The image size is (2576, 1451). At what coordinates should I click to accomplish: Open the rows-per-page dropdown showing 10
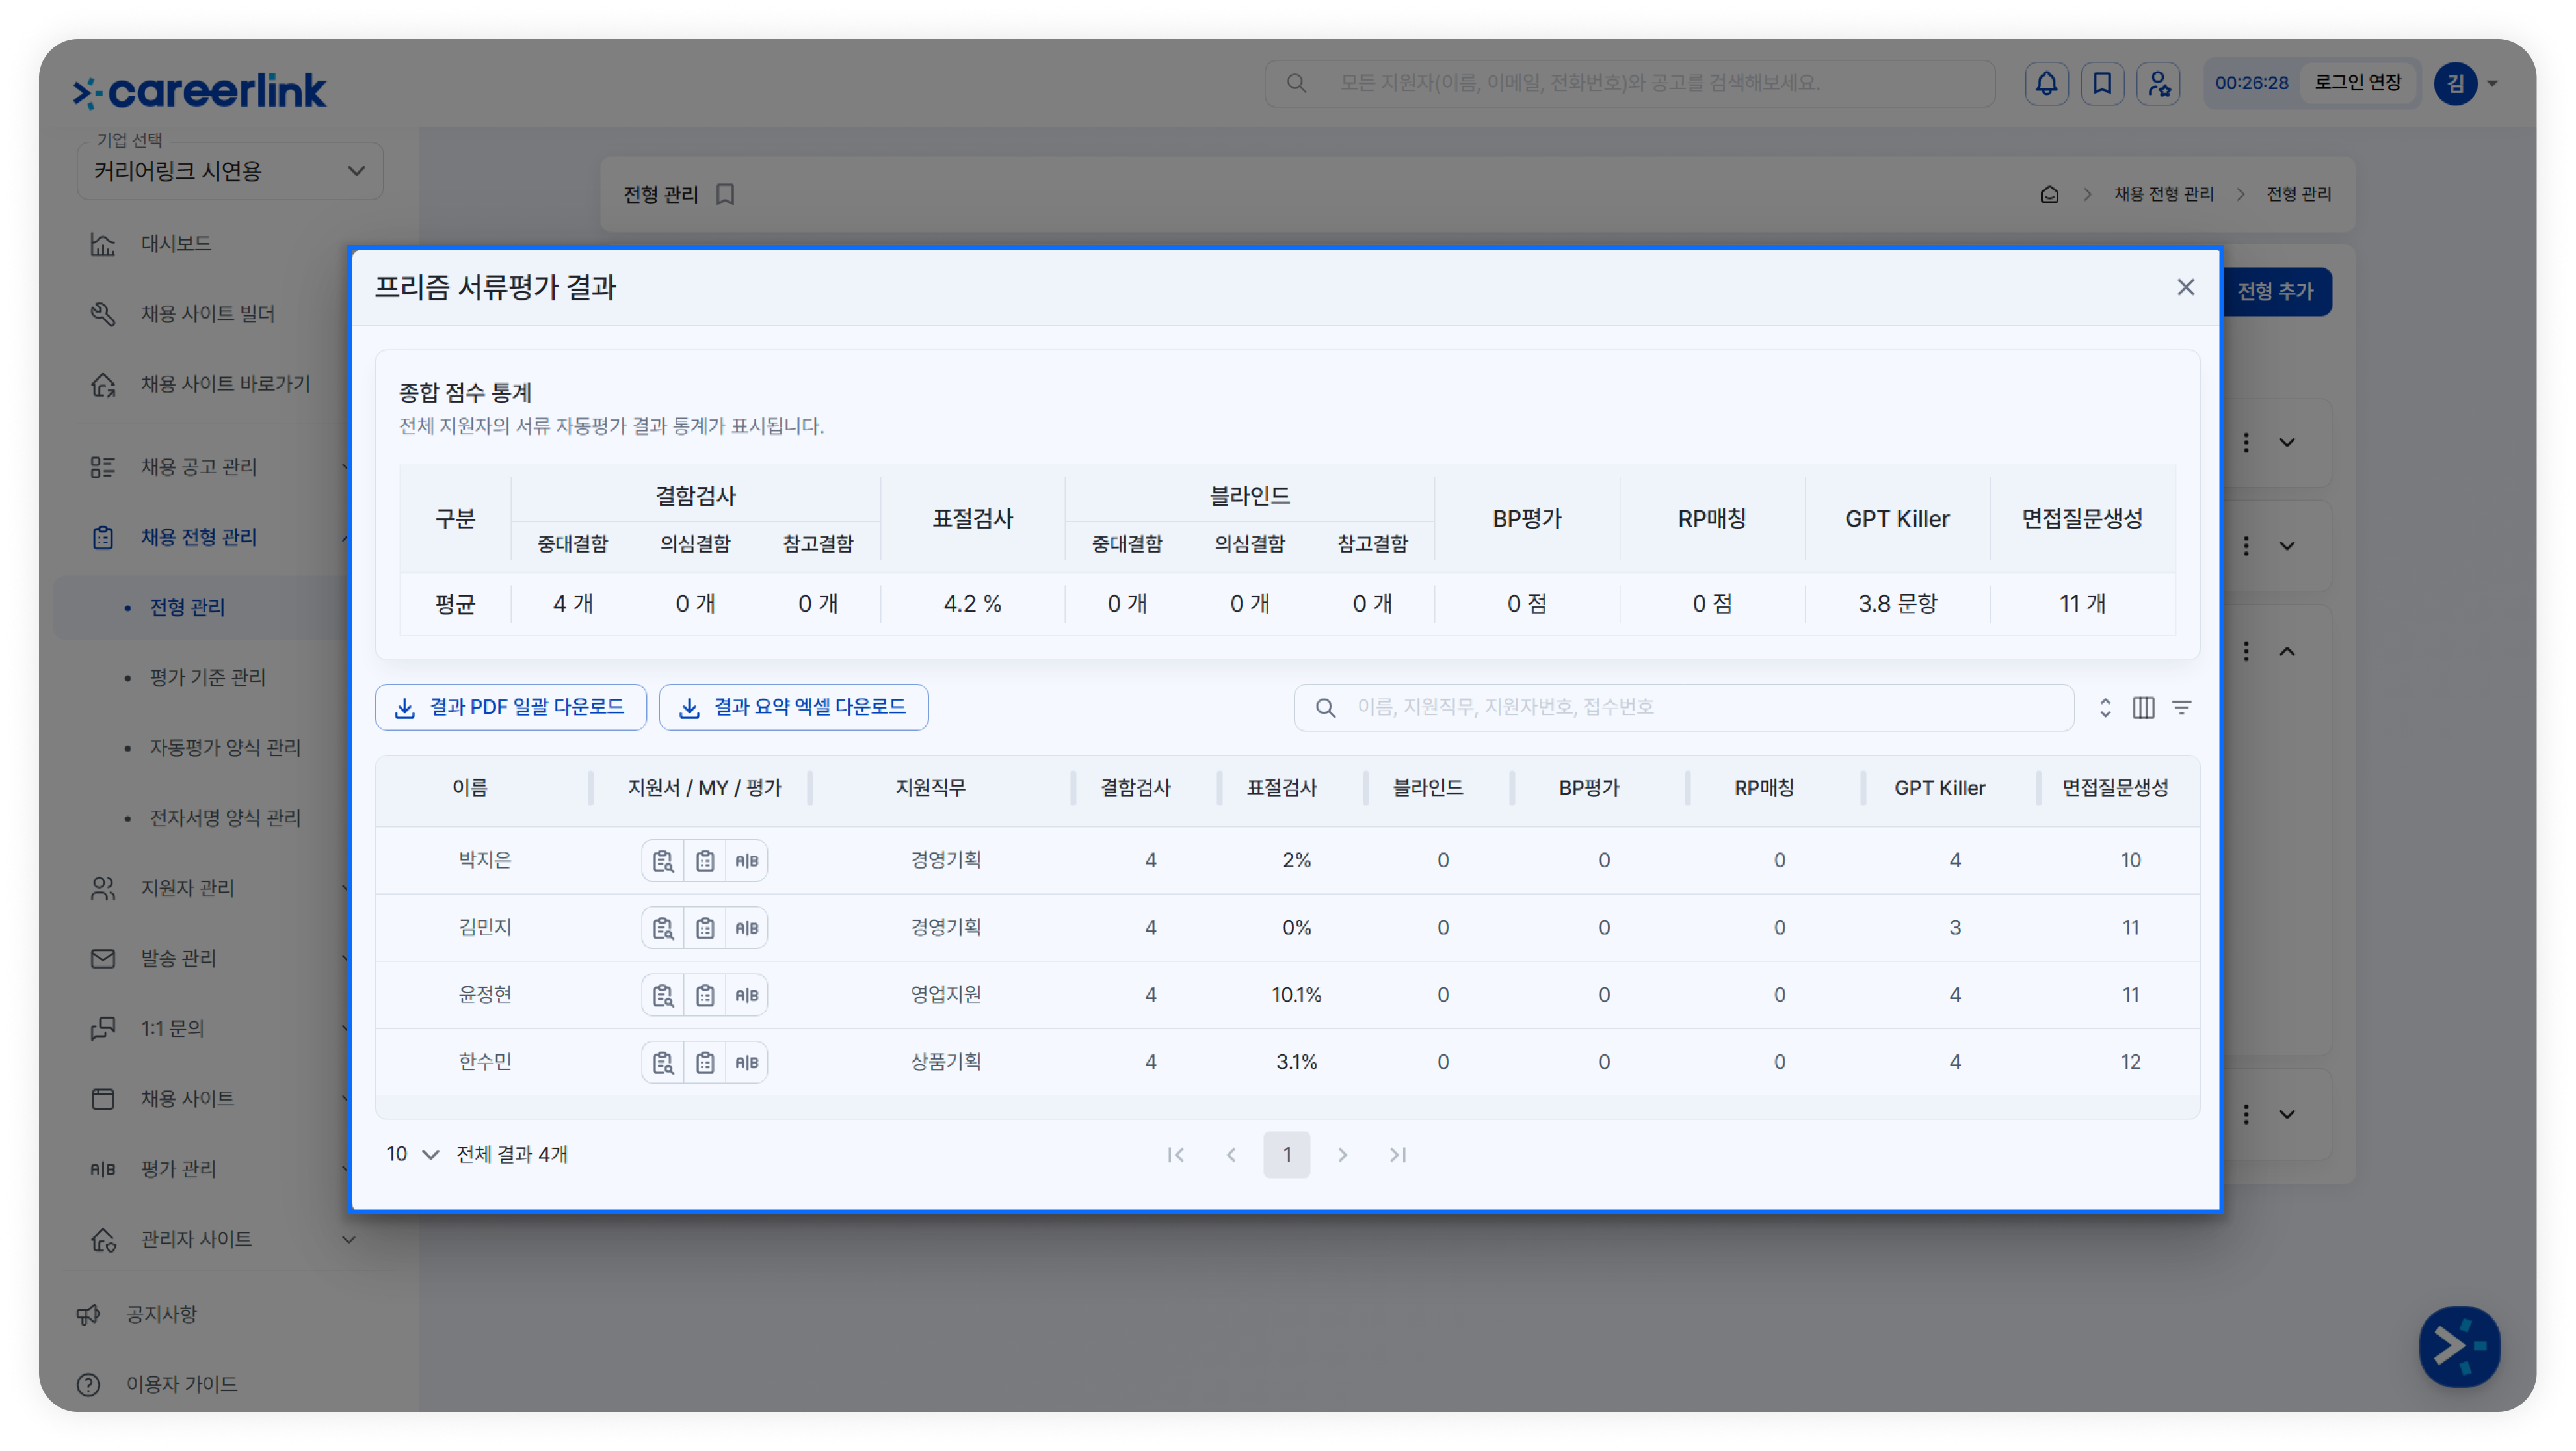point(412,1154)
